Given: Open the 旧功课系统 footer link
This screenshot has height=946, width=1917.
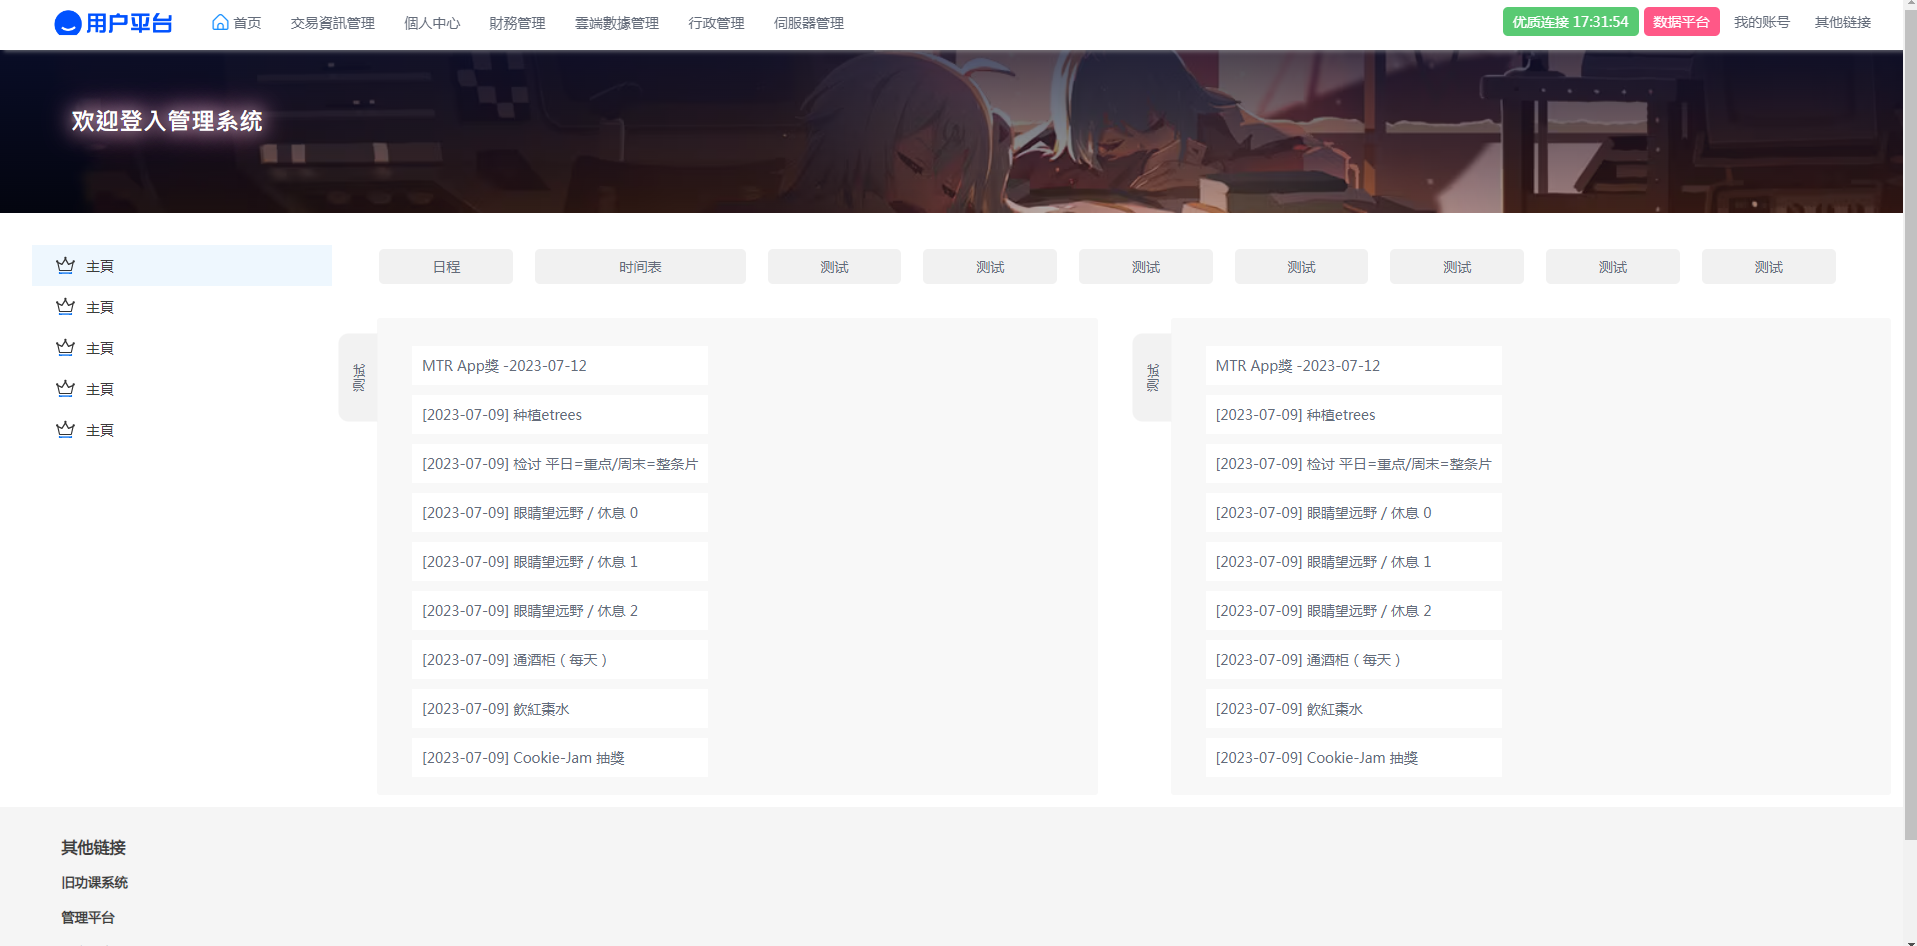Looking at the screenshot, I should tap(94, 882).
